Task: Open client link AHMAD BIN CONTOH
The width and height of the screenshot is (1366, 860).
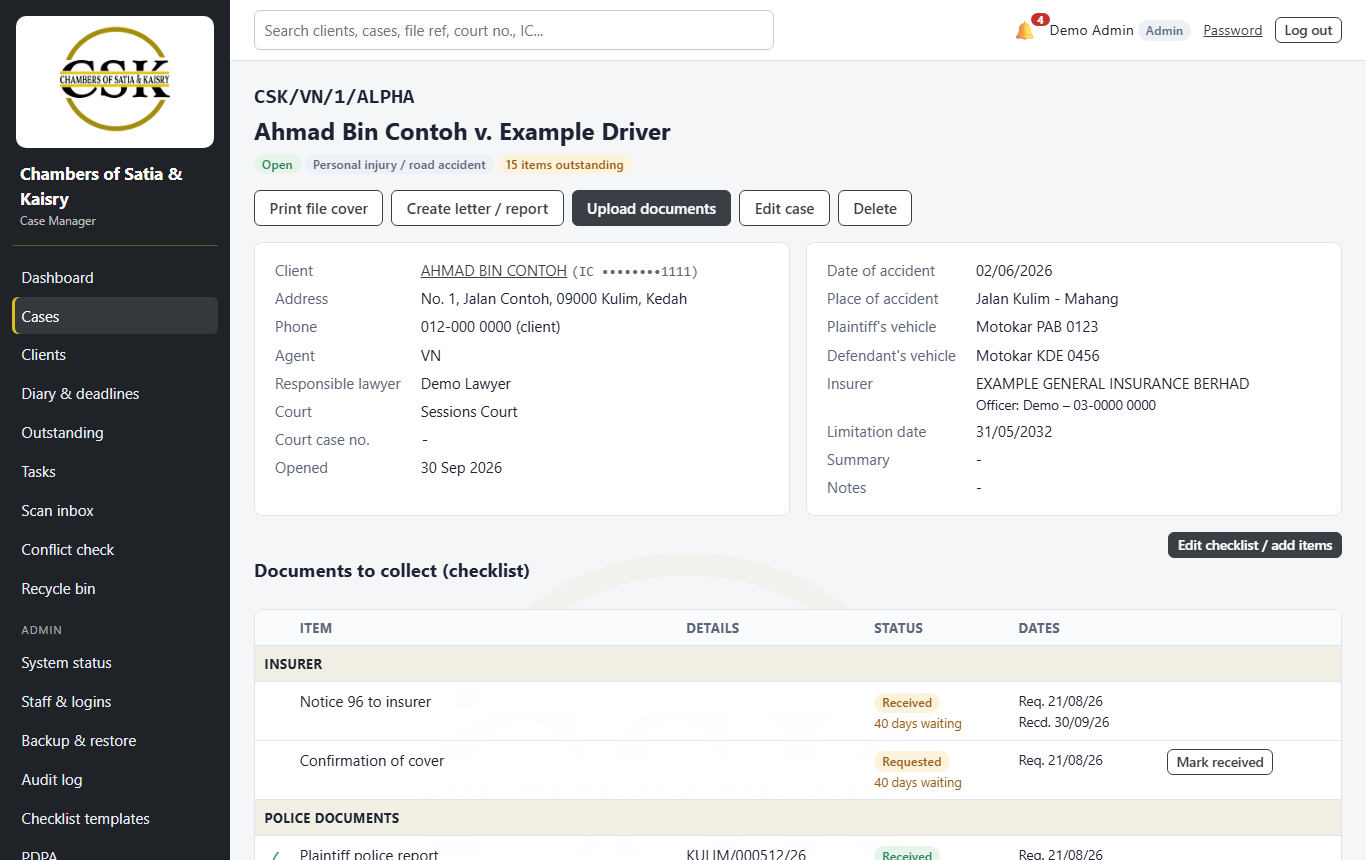Action: click(x=494, y=271)
